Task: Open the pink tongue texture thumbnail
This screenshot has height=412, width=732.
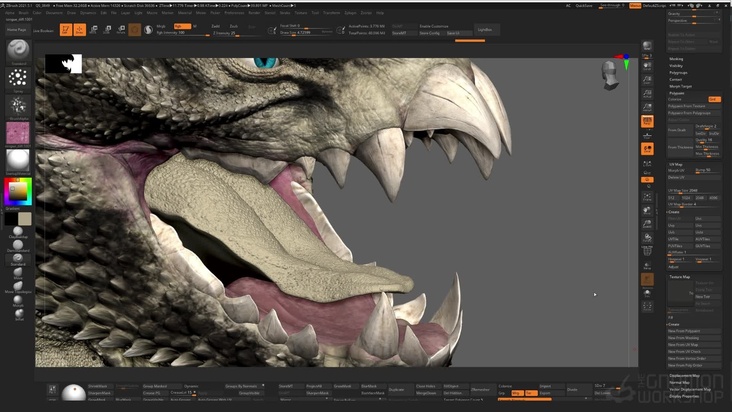Action: tap(18, 133)
